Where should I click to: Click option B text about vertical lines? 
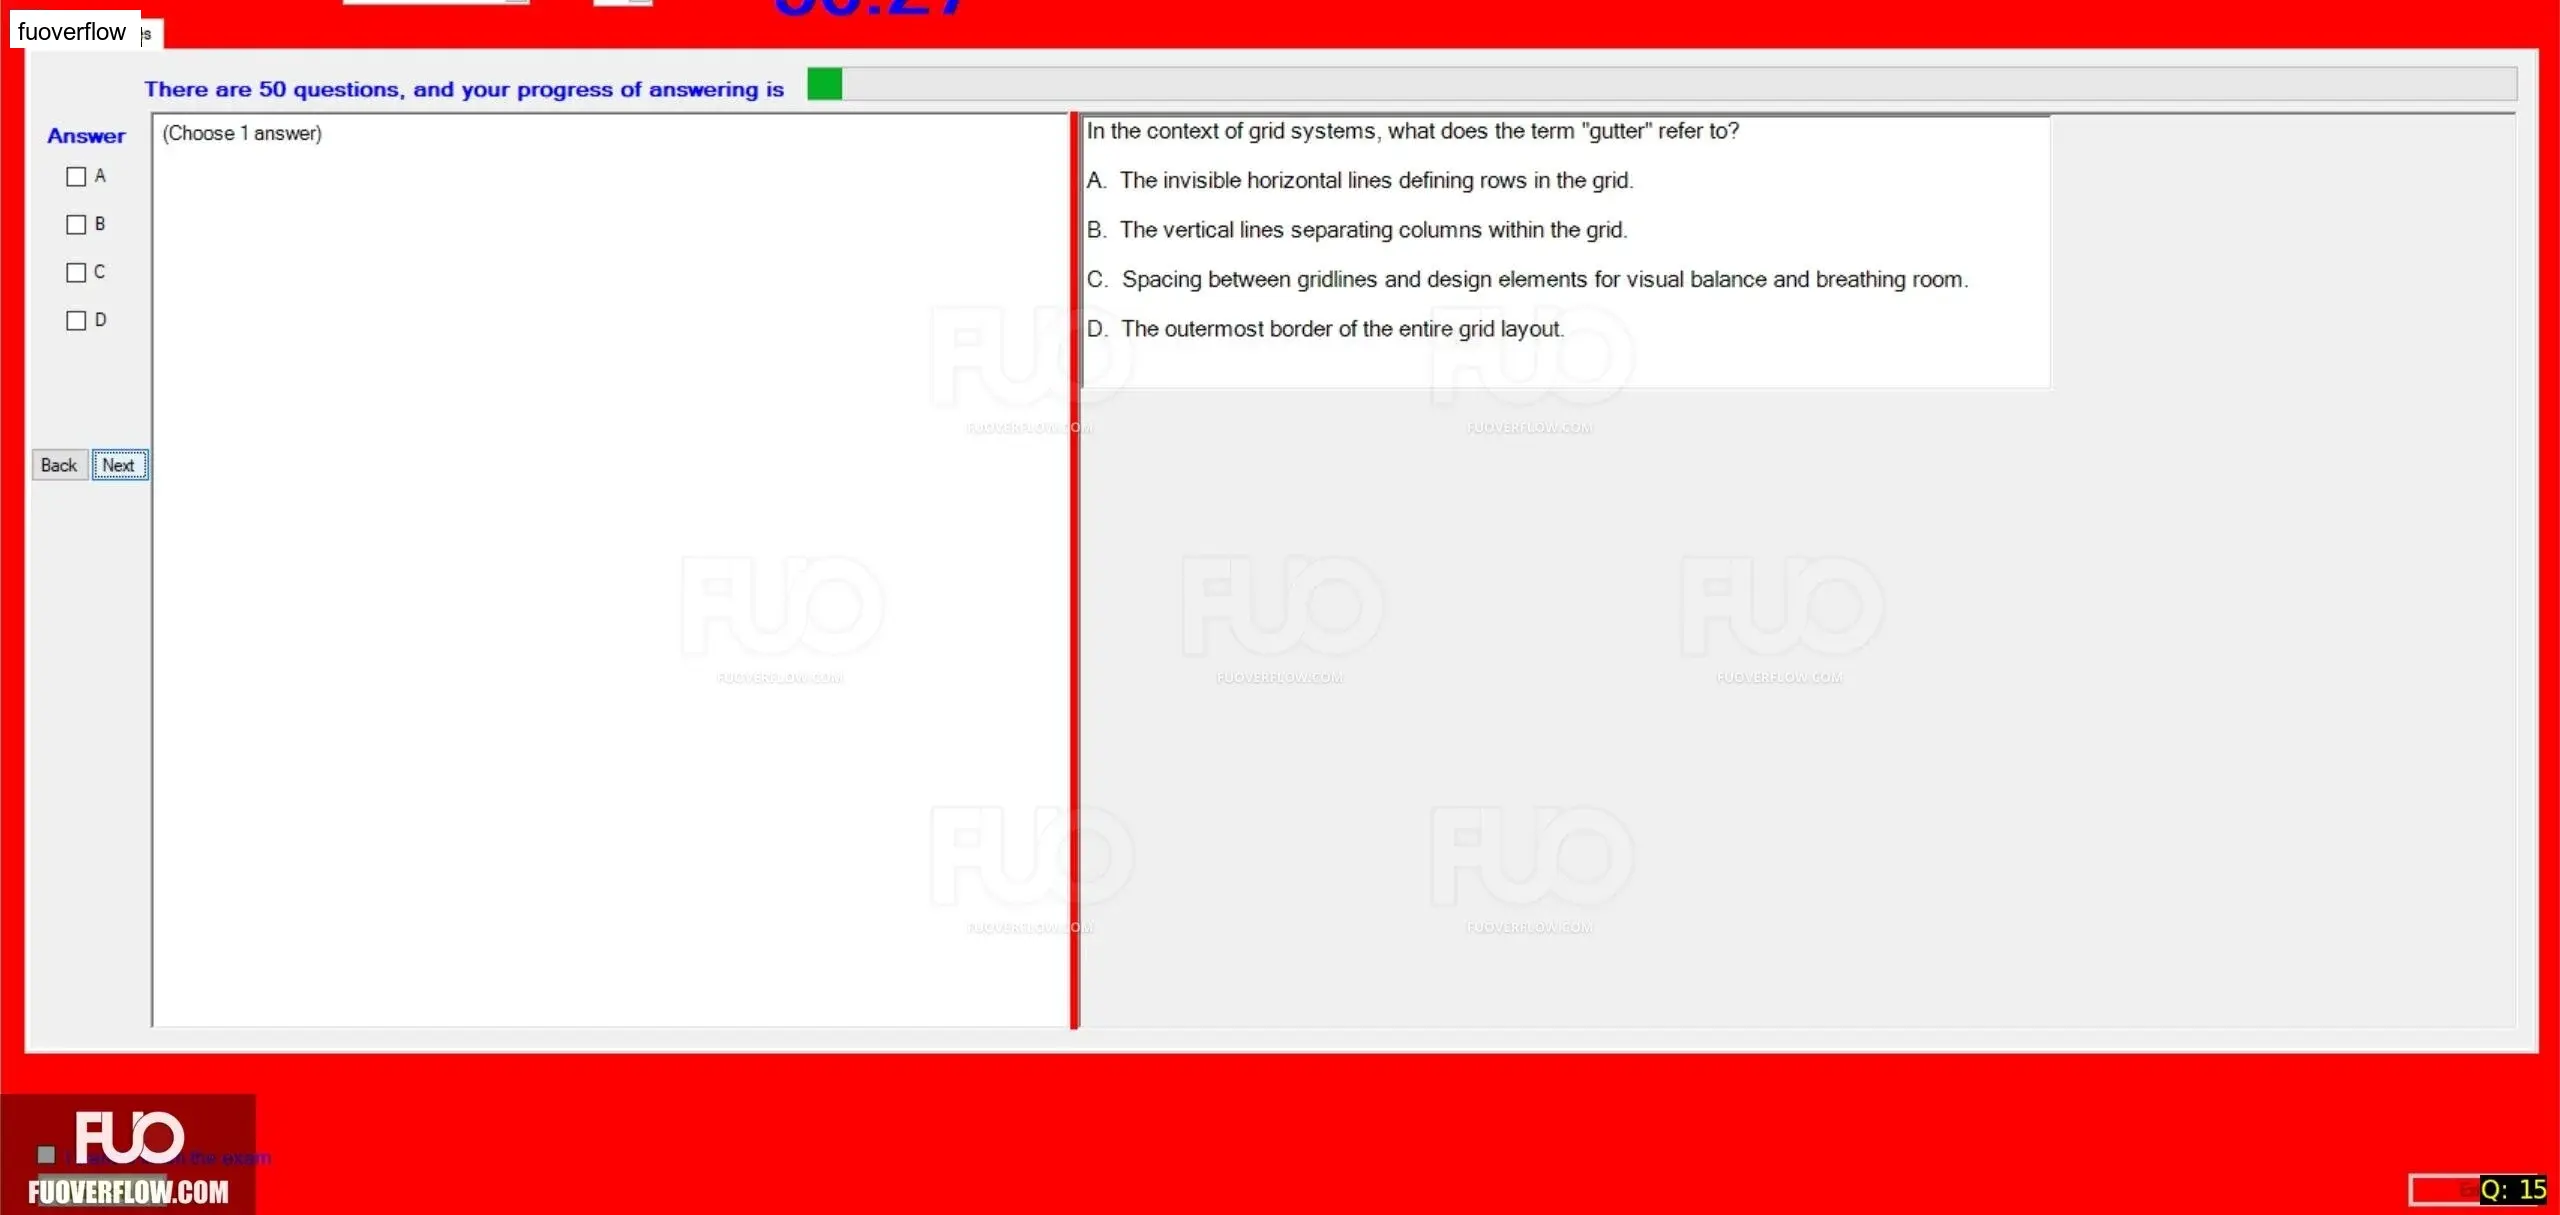coord(1356,230)
